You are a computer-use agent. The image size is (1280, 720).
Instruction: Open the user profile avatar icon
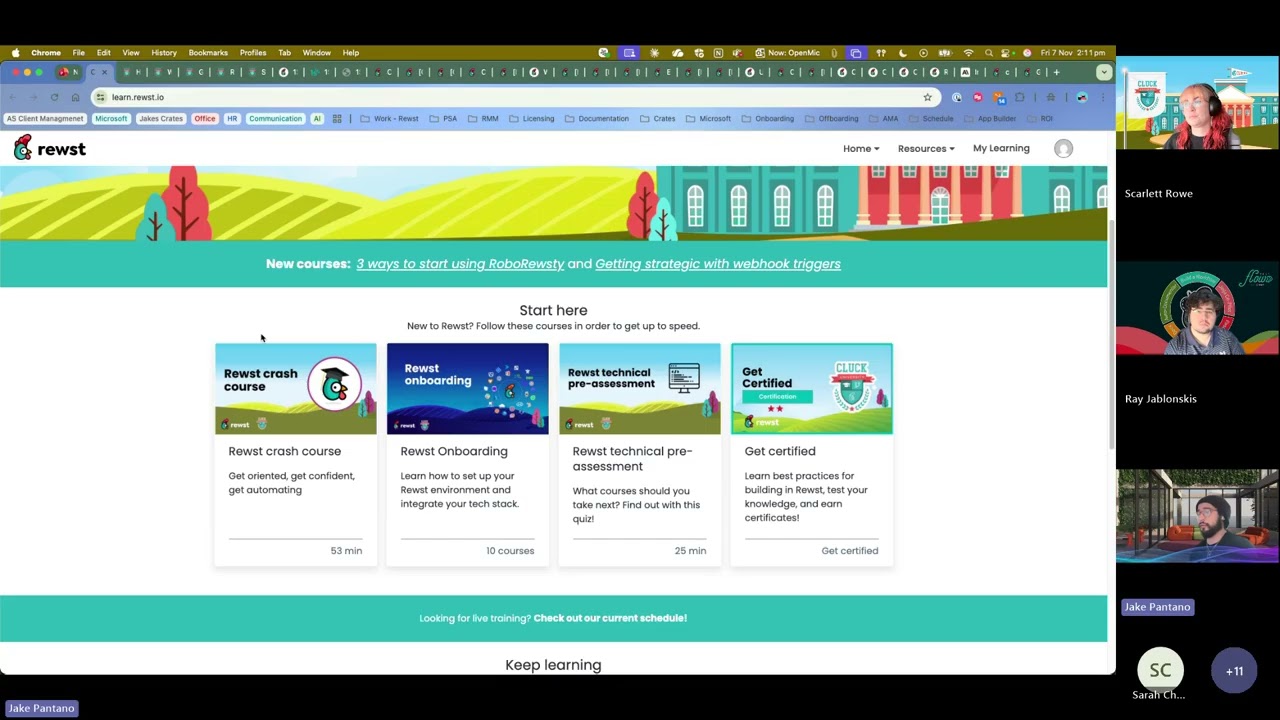[1063, 148]
